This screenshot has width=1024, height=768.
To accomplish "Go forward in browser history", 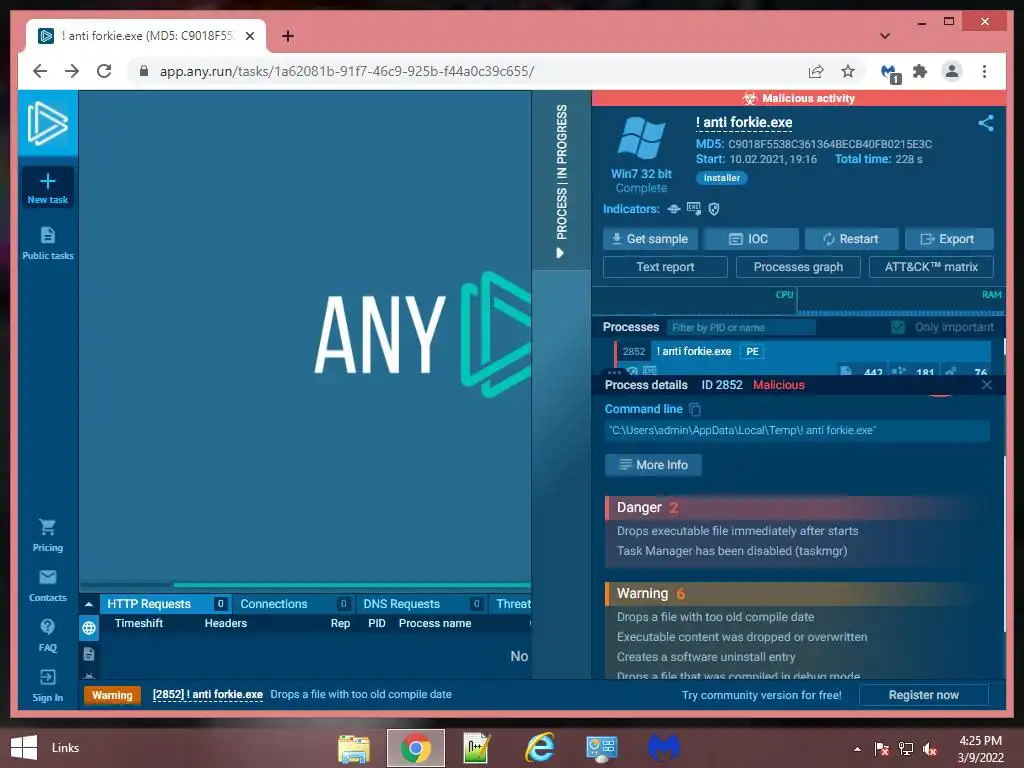I will pos(72,71).
